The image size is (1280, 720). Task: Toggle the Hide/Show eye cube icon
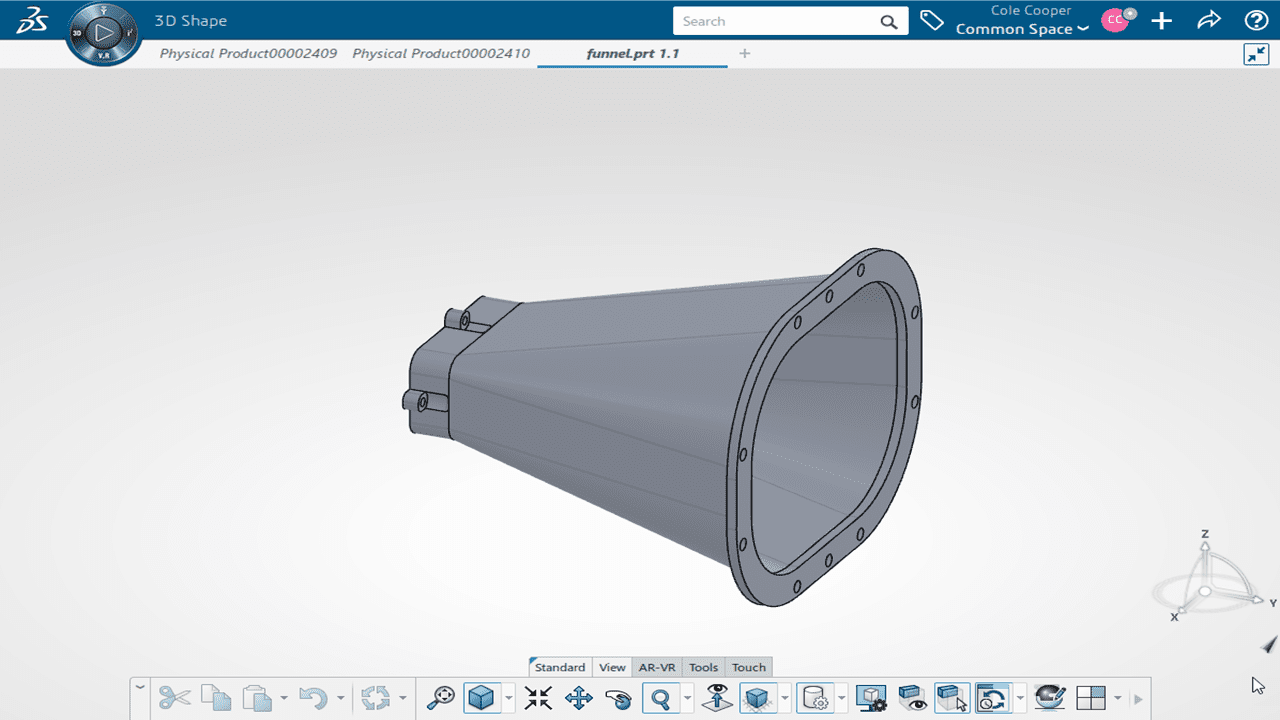[911, 697]
